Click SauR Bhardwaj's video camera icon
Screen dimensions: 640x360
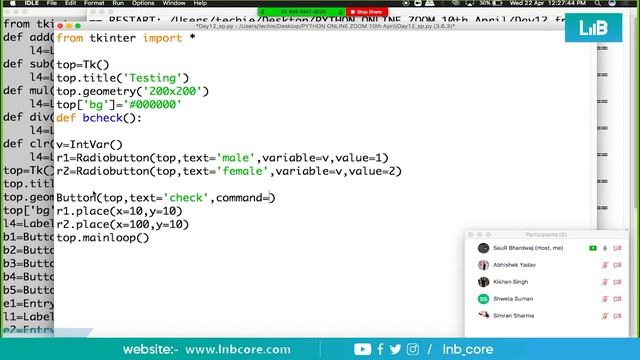(x=617, y=248)
